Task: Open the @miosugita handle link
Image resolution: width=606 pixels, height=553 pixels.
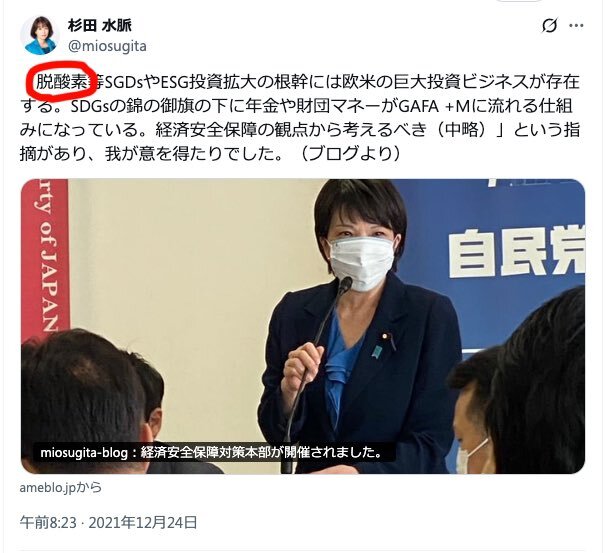Action: pos(107,46)
